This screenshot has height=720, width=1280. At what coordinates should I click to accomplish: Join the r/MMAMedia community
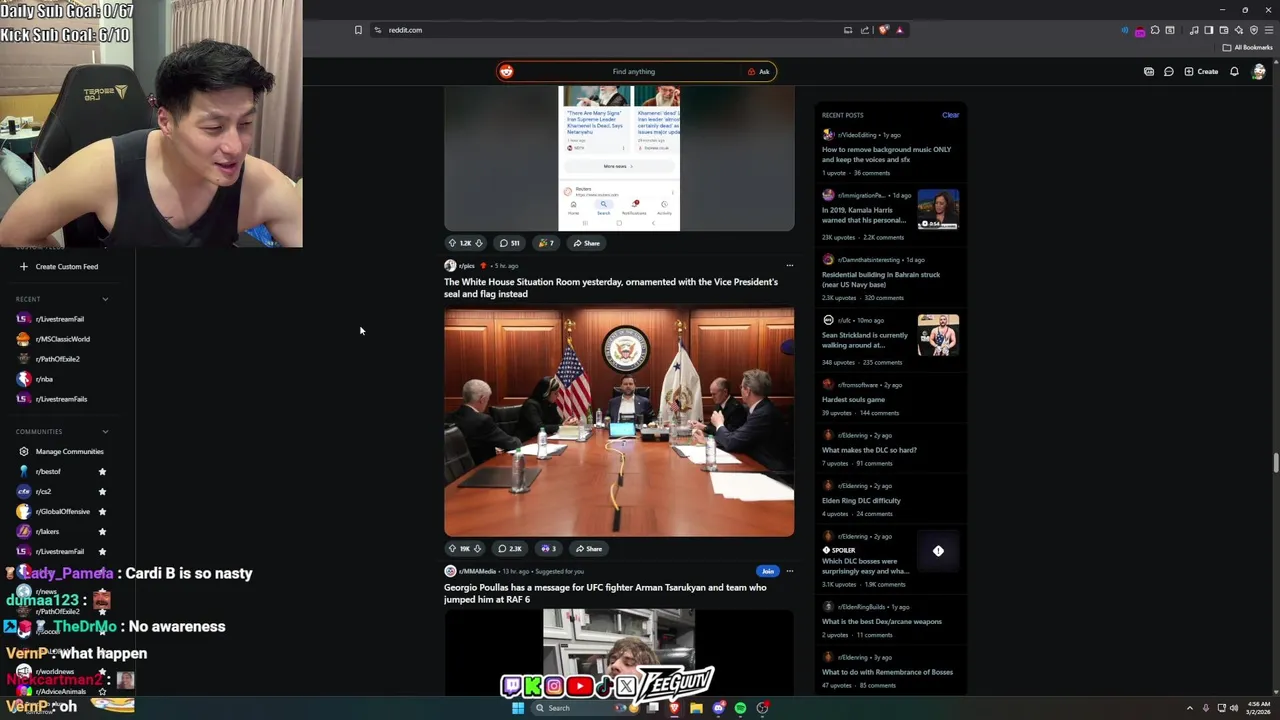(x=767, y=571)
